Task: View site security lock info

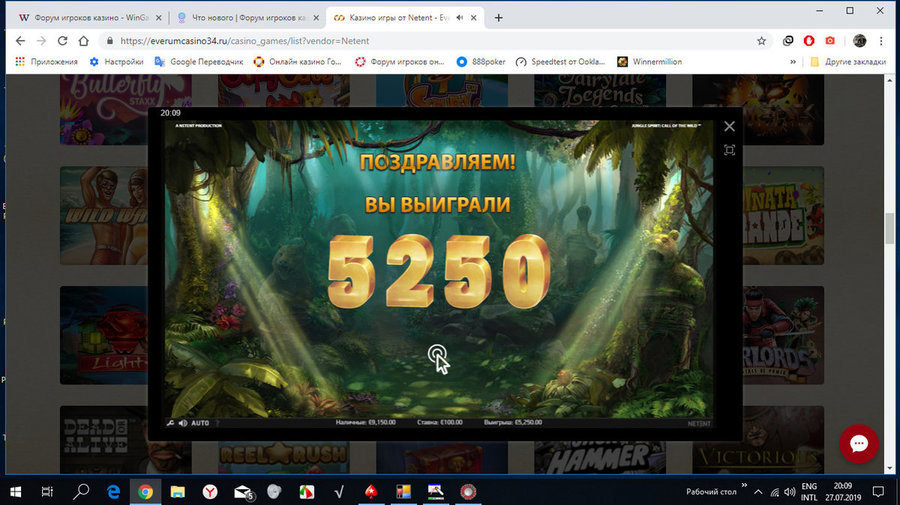Action: [110, 41]
